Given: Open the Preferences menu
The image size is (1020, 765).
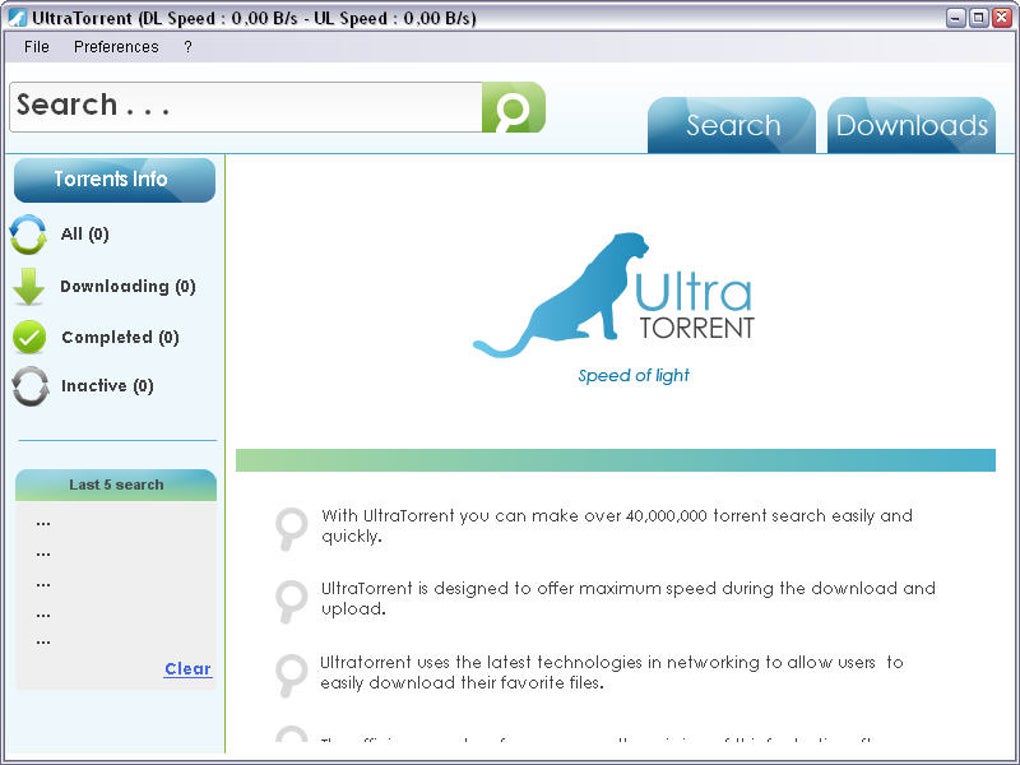Looking at the screenshot, I should coord(116,47).
